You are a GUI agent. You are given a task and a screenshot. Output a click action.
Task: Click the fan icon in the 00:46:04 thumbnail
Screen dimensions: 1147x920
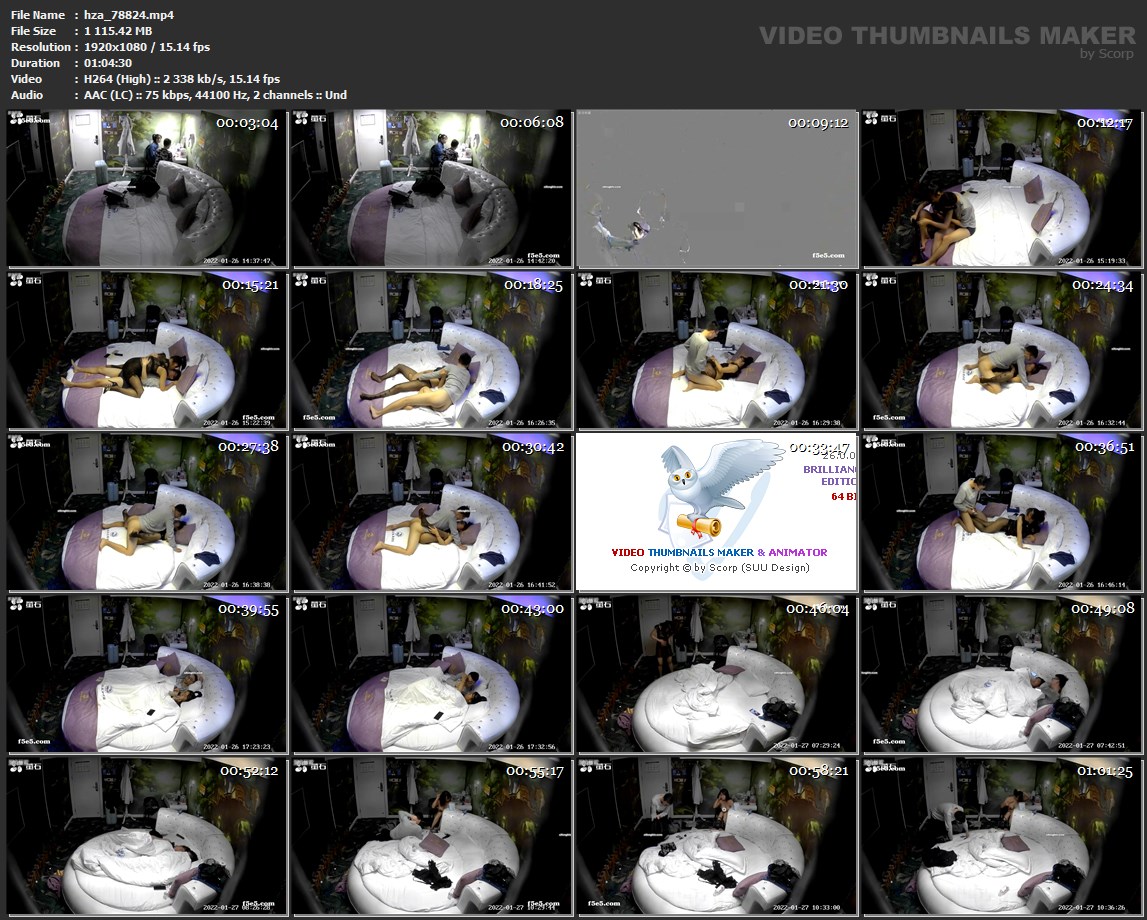point(588,605)
